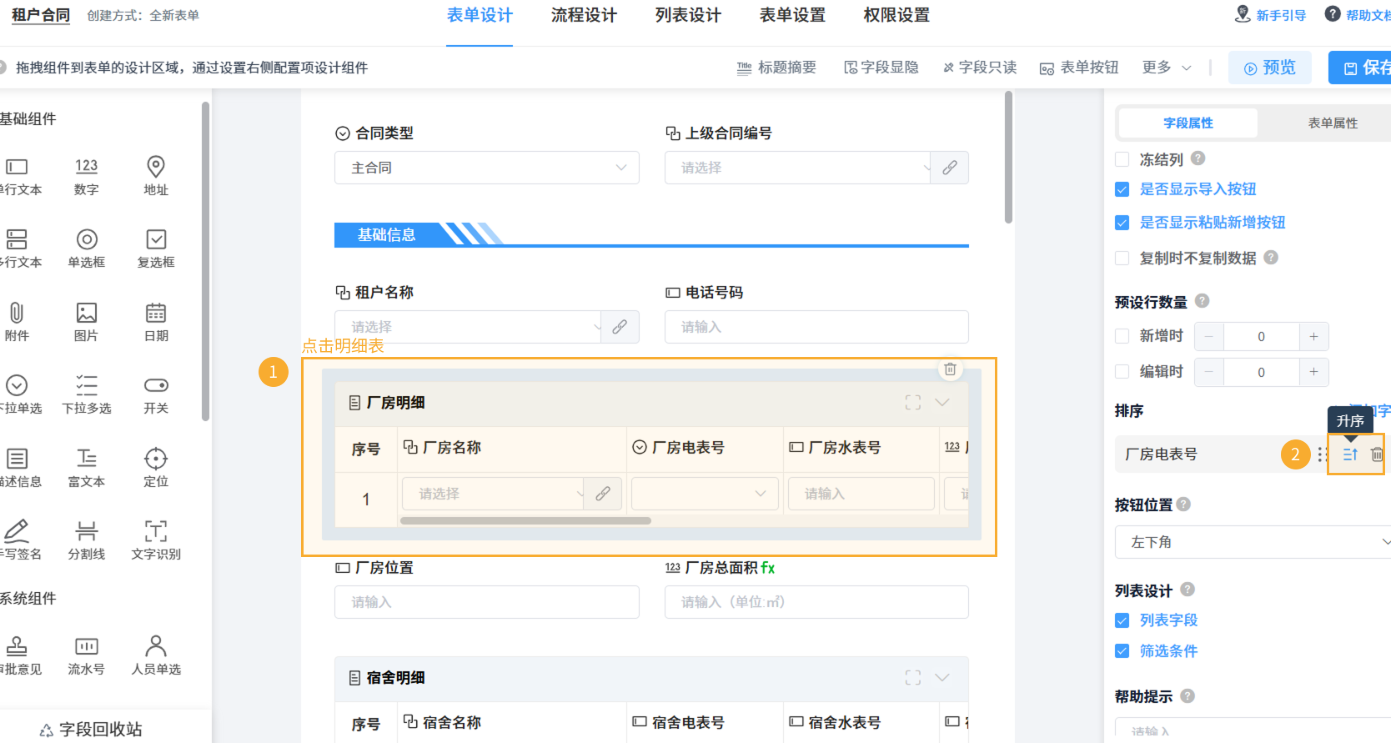Open the 上级合同编号 select box
Image resolution: width=1391 pixels, height=743 pixels.
click(798, 168)
